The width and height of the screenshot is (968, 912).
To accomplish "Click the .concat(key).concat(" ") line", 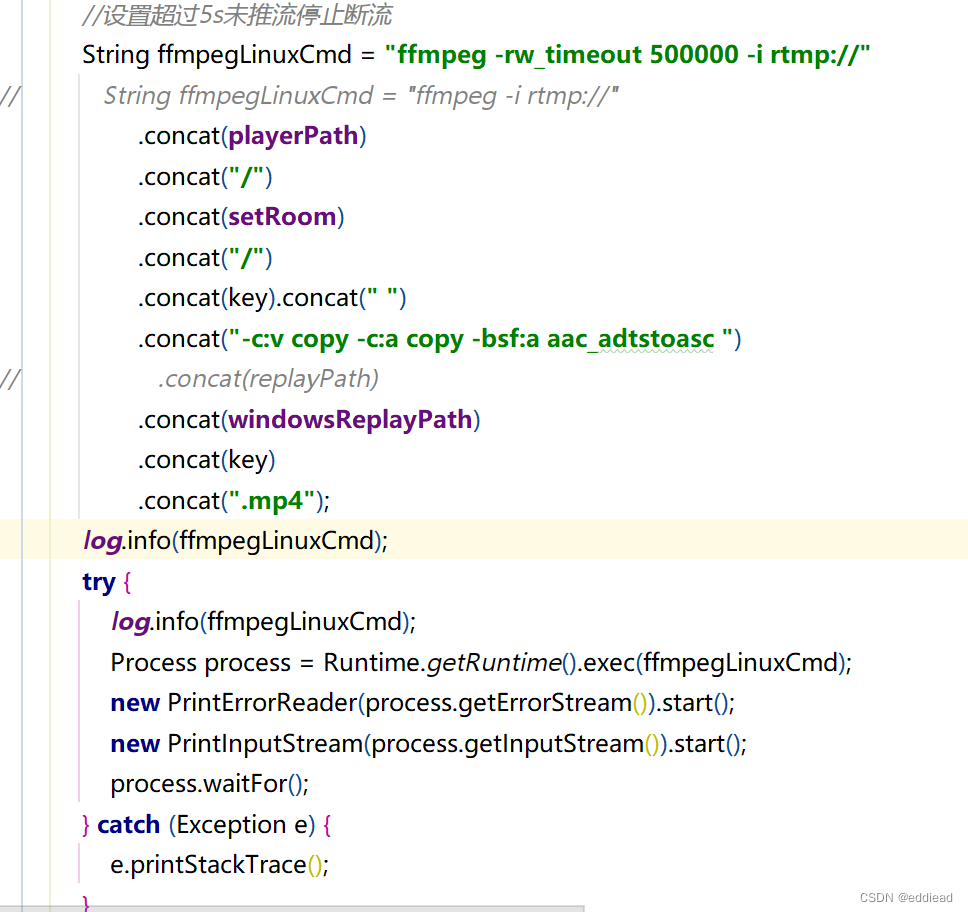I will [x=272, y=298].
